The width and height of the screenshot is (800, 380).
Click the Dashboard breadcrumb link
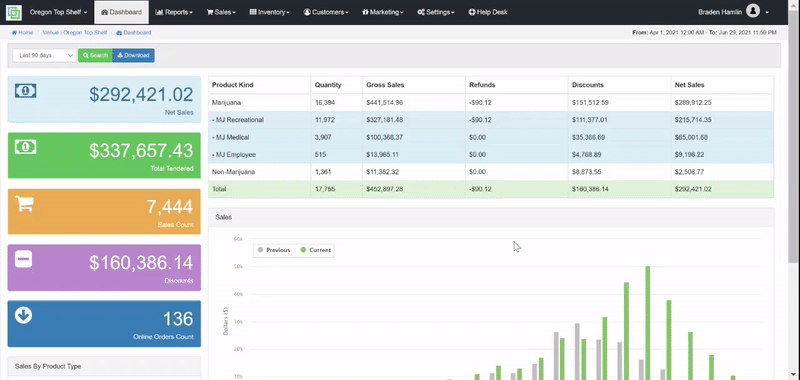coord(134,33)
